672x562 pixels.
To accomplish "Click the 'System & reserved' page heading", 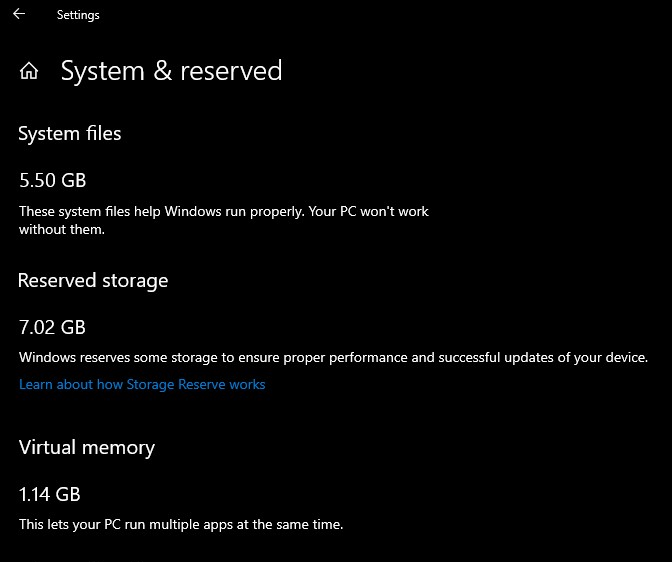I will pyautogui.click(x=171, y=71).
